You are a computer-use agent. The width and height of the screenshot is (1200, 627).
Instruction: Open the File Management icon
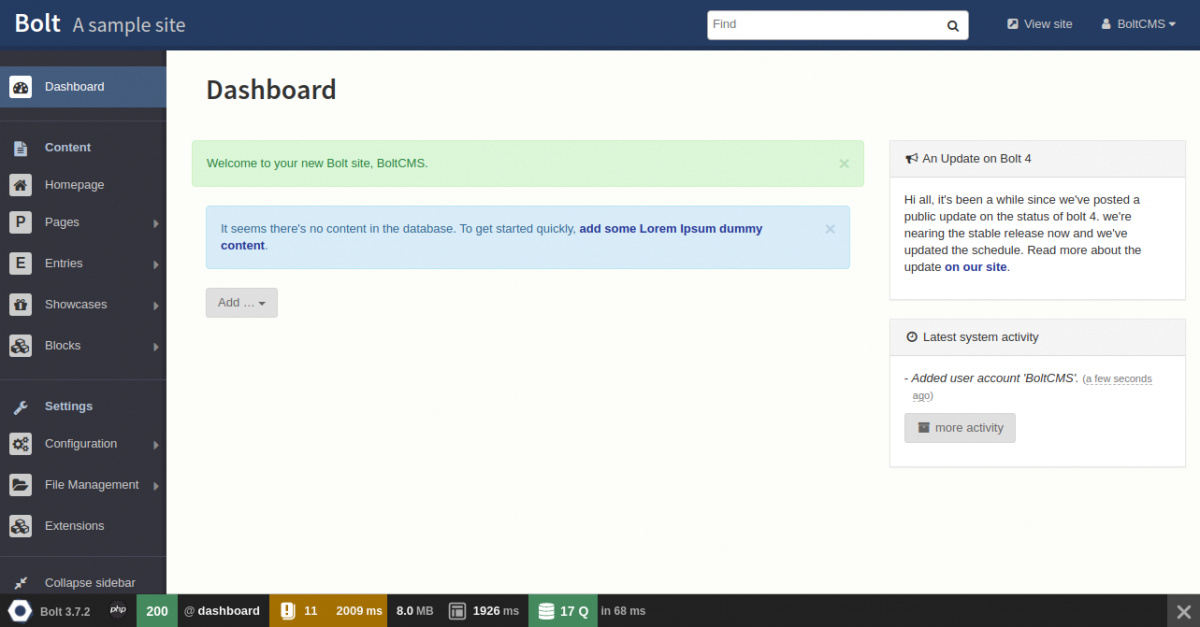pyautogui.click(x=21, y=485)
